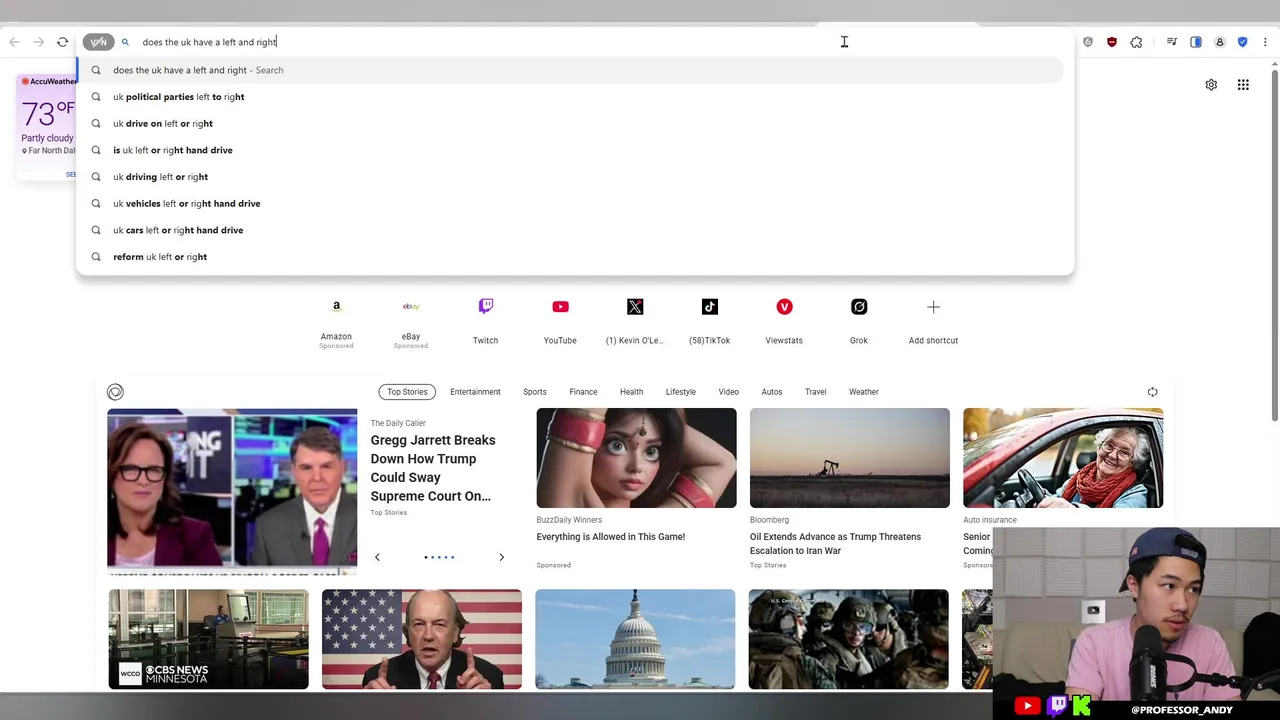Click the news feed logo icon
Image resolution: width=1280 pixels, height=720 pixels.
tap(115, 392)
